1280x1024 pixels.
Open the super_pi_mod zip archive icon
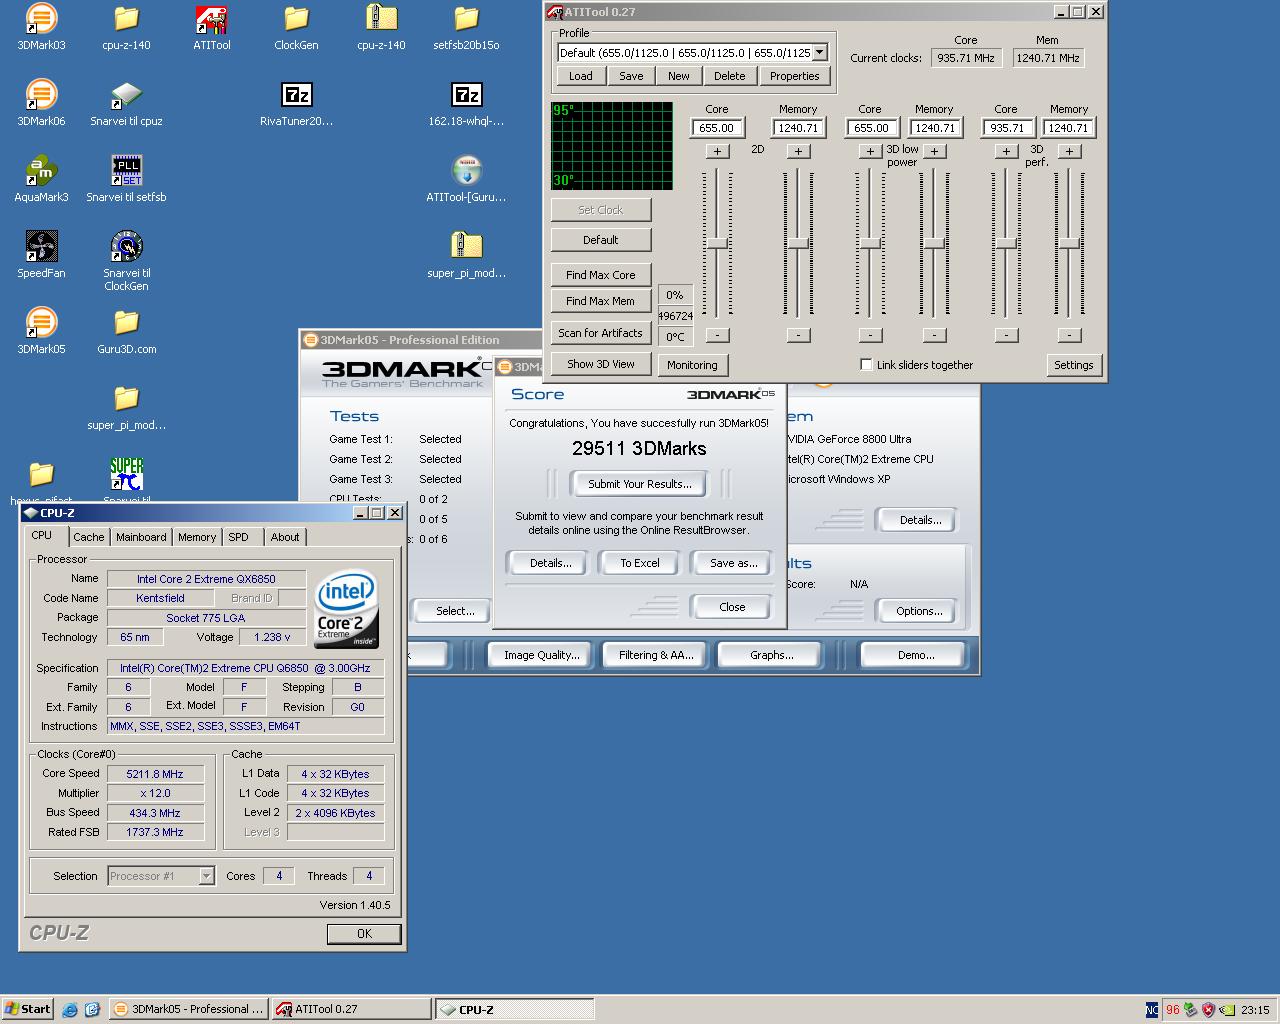pyautogui.click(x=466, y=255)
